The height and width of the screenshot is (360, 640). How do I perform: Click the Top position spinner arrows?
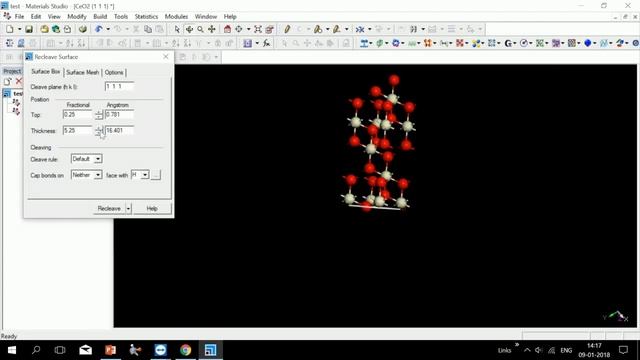pyautogui.click(x=99, y=115)
